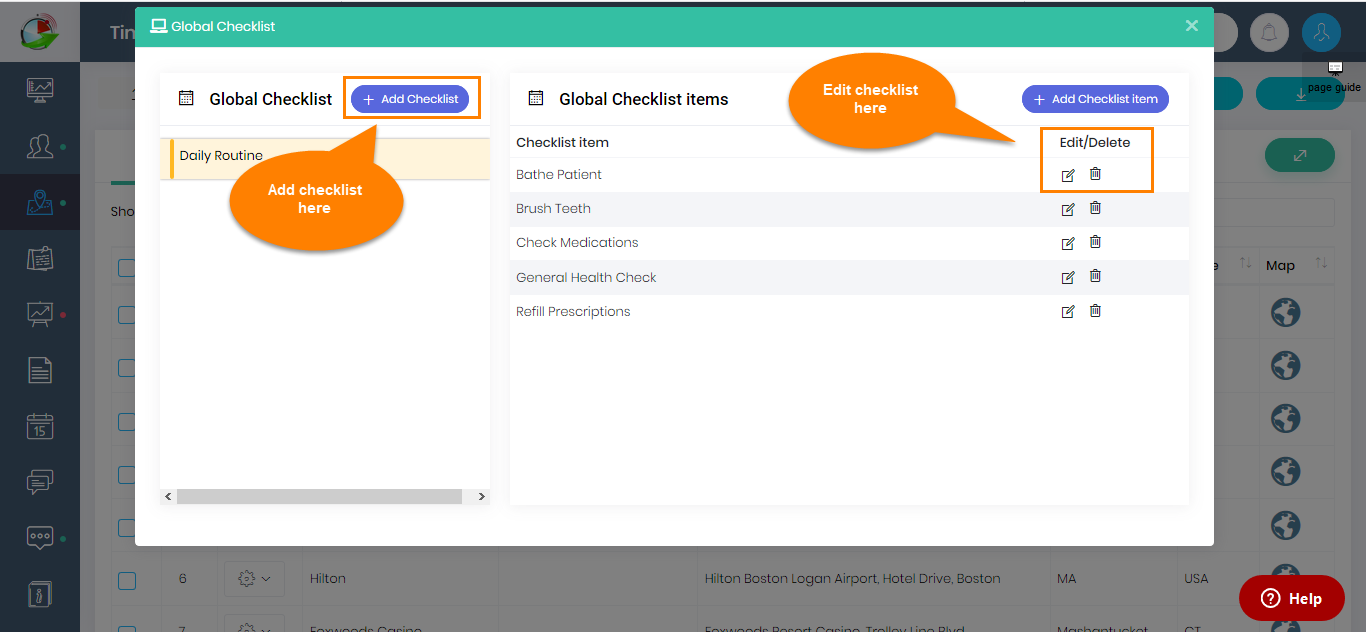This screenshot has width=1366, height=632.
Task: Delete the General Health Check item
Action: click(x=1095, y=276)
